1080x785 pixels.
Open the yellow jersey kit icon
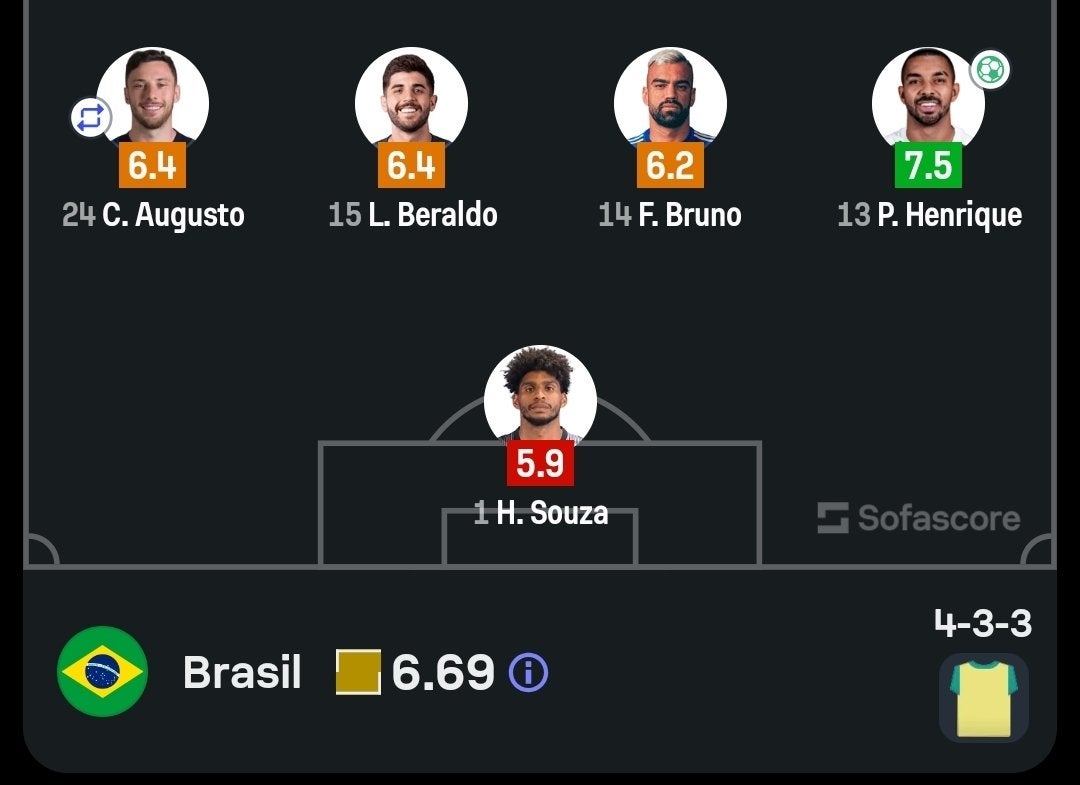pyautogui.click(x=984, y=698)
